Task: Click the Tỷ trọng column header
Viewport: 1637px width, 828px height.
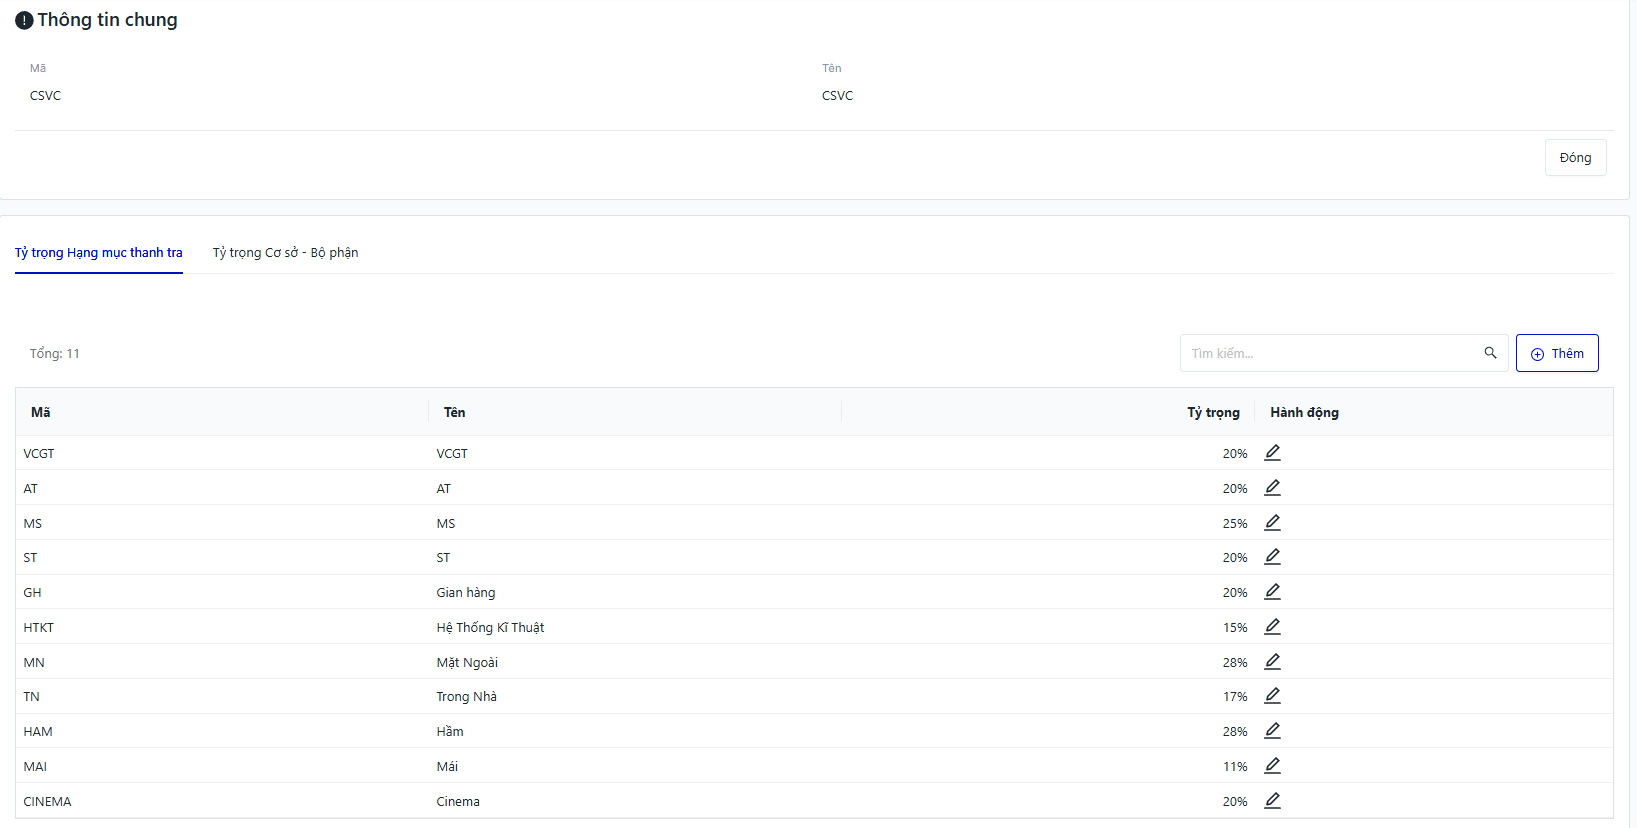Action: click(x=1212, y=412)
